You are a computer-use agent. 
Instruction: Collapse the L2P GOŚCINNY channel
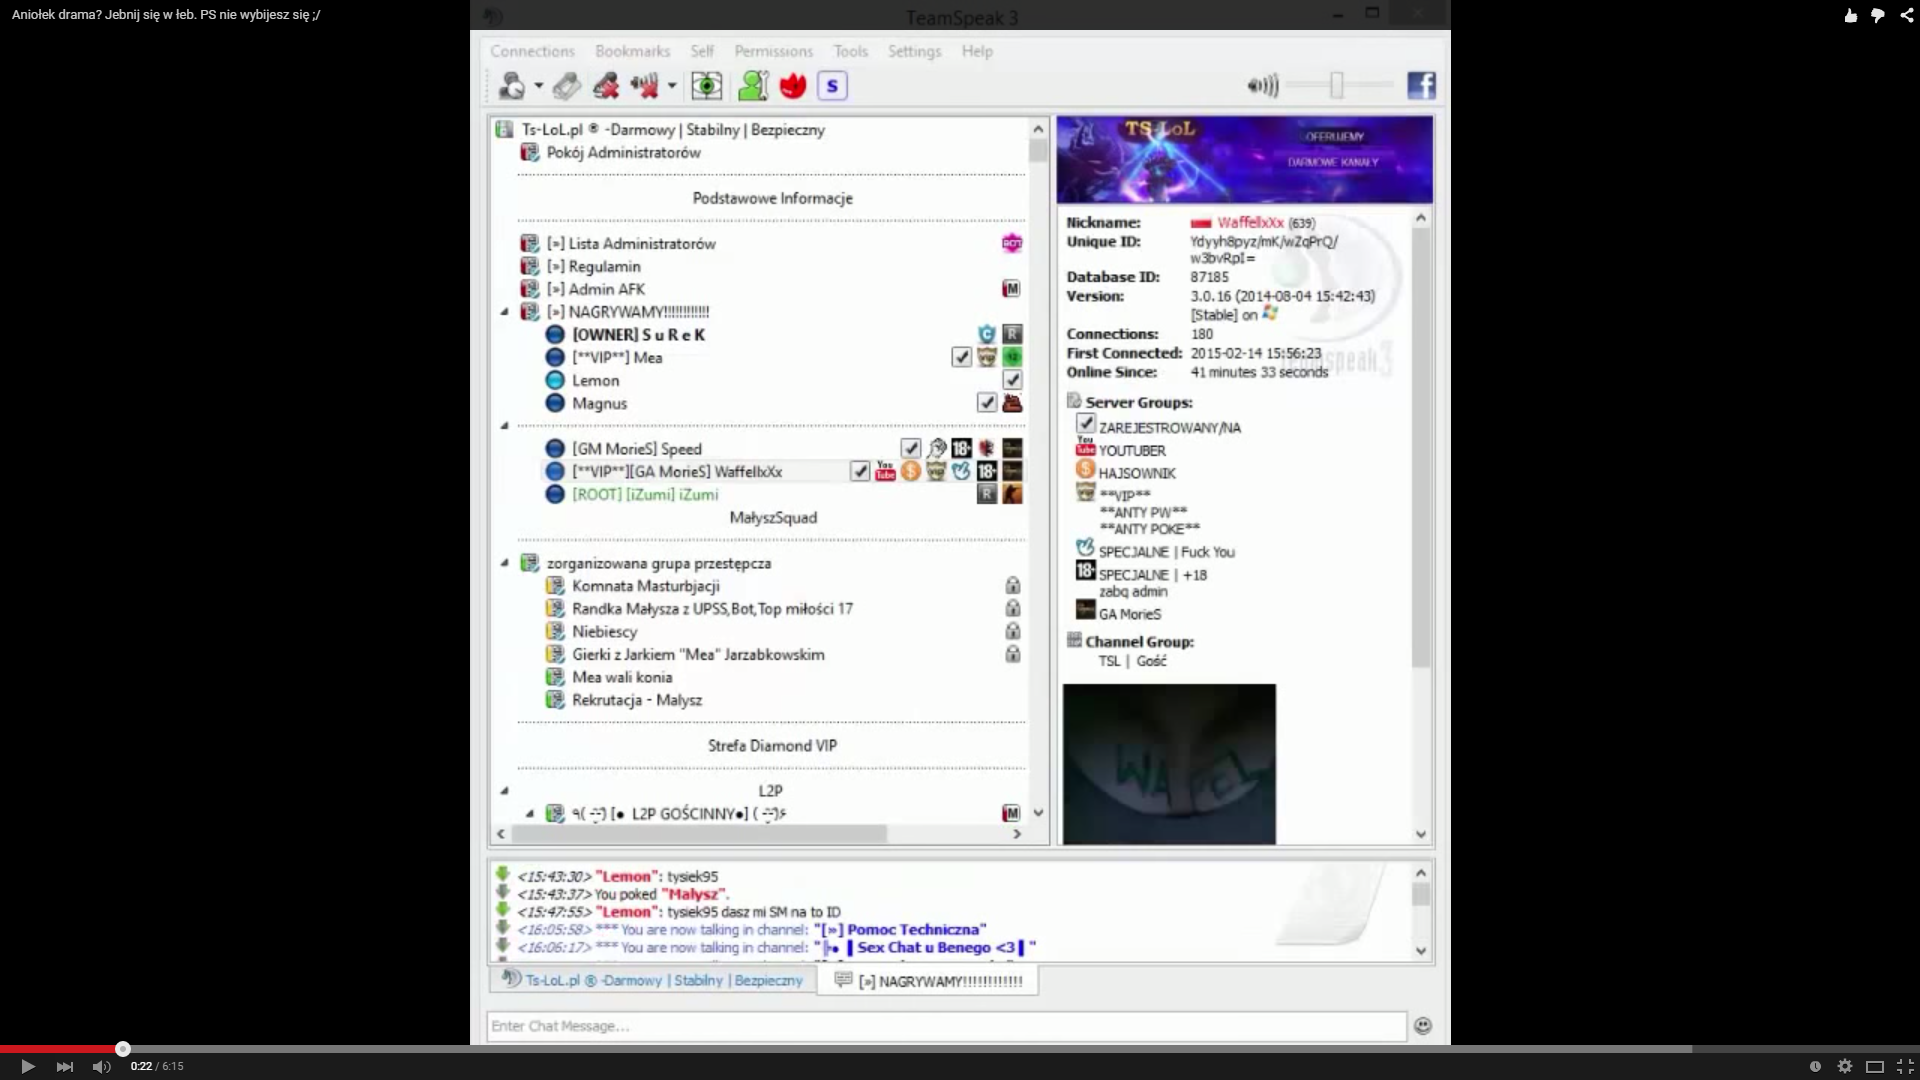530,814
